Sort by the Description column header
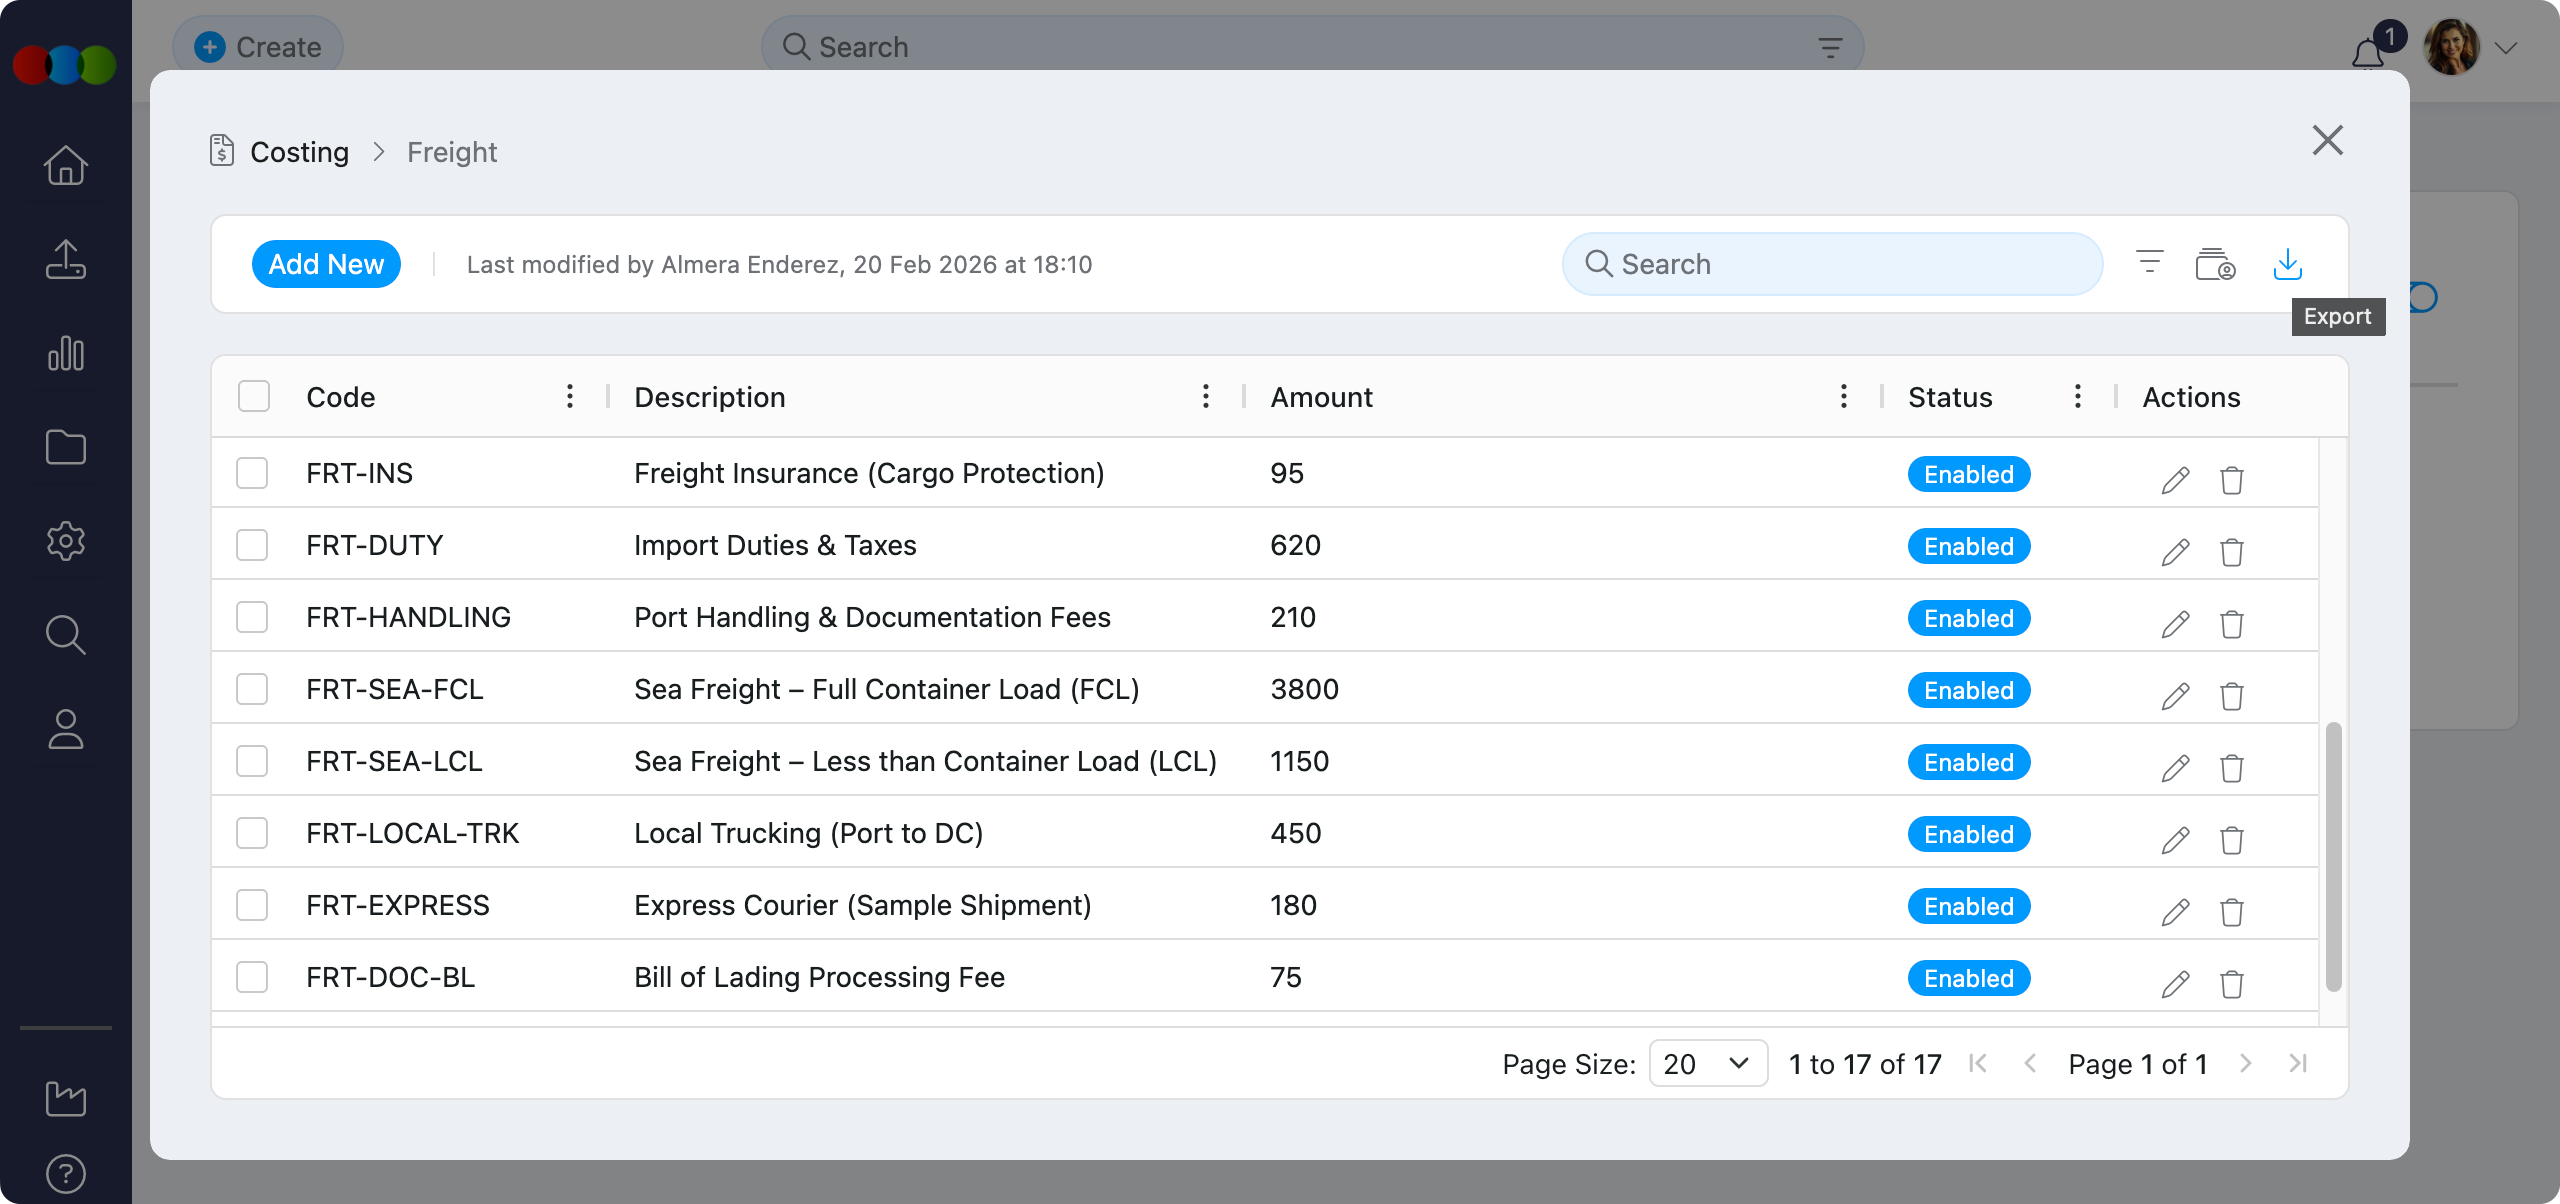This screenshot has height=1204, width=2560. 710,397
